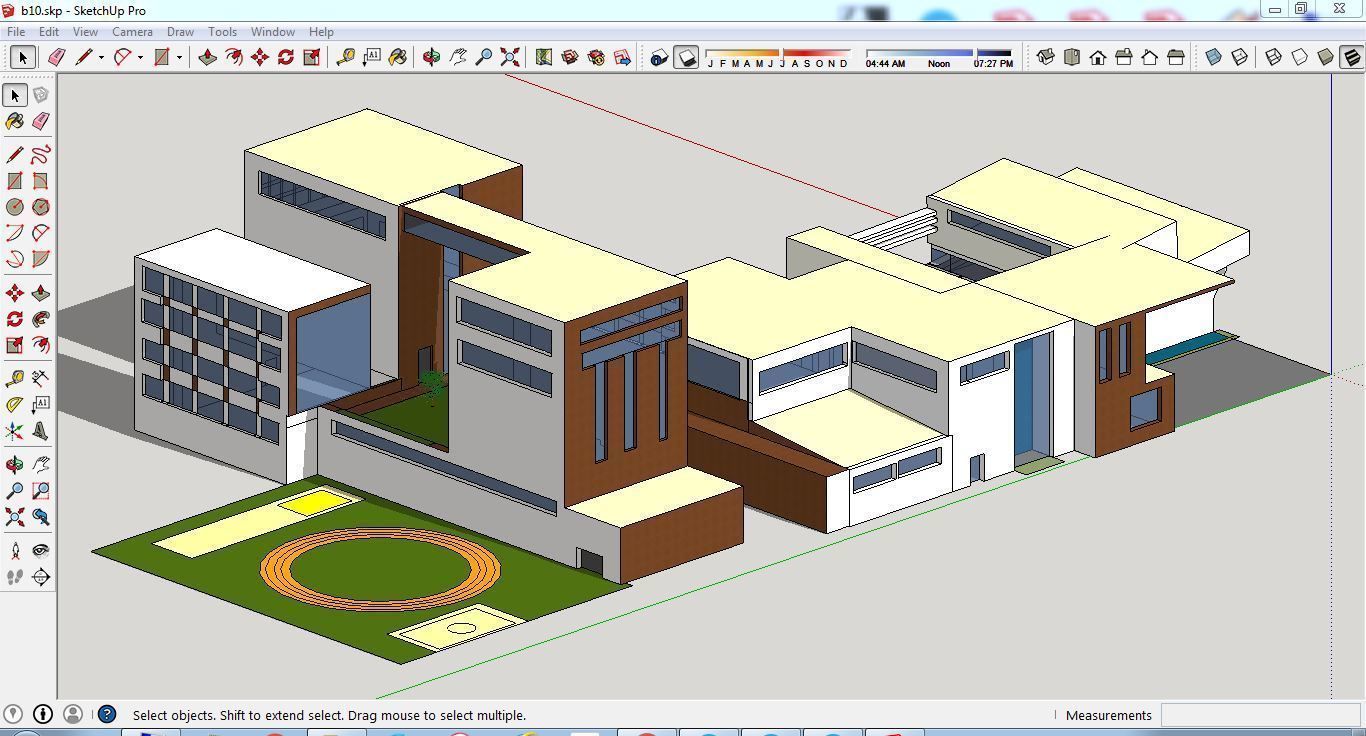1366x736 pixels.
Task: Click the 'Select objects' status hint text
Action: click(329, 715)
